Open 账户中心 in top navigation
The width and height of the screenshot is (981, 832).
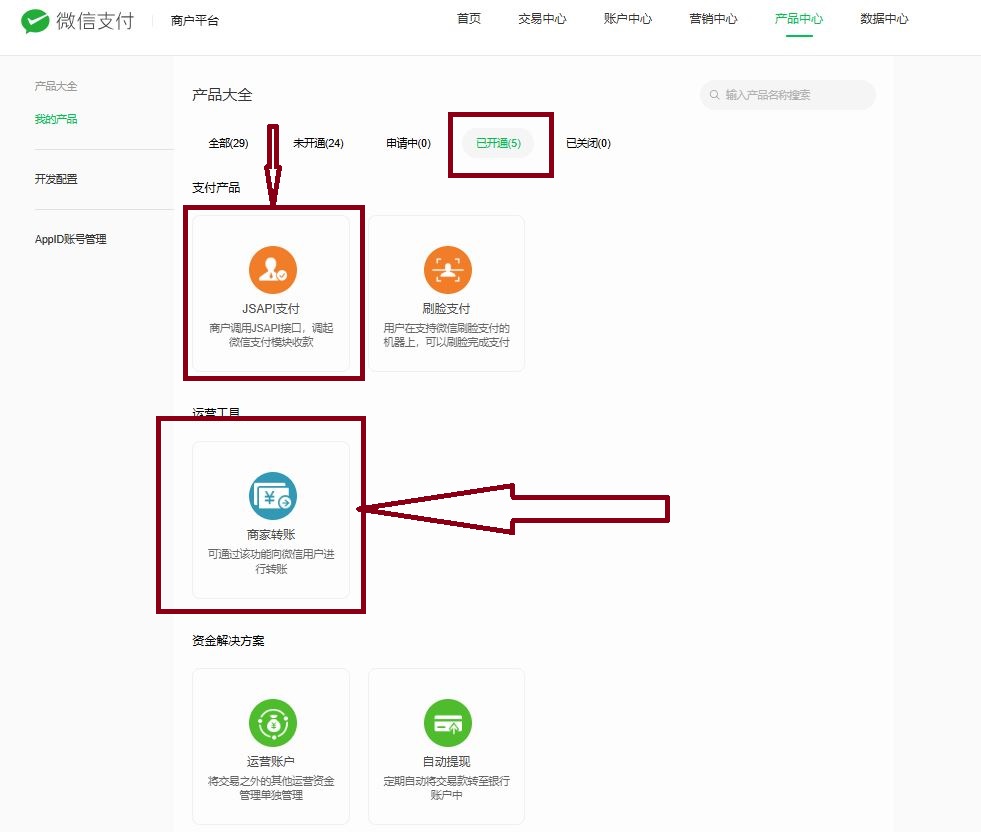[628, 19]
